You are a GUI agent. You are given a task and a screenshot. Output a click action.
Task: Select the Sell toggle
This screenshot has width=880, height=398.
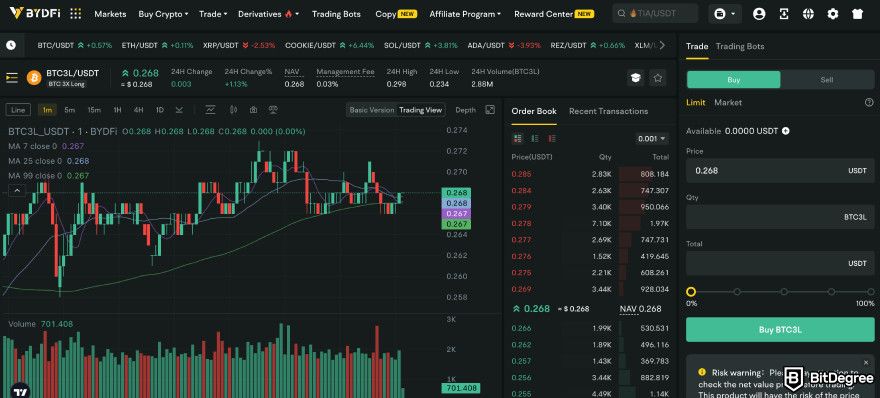pos(827,80)
